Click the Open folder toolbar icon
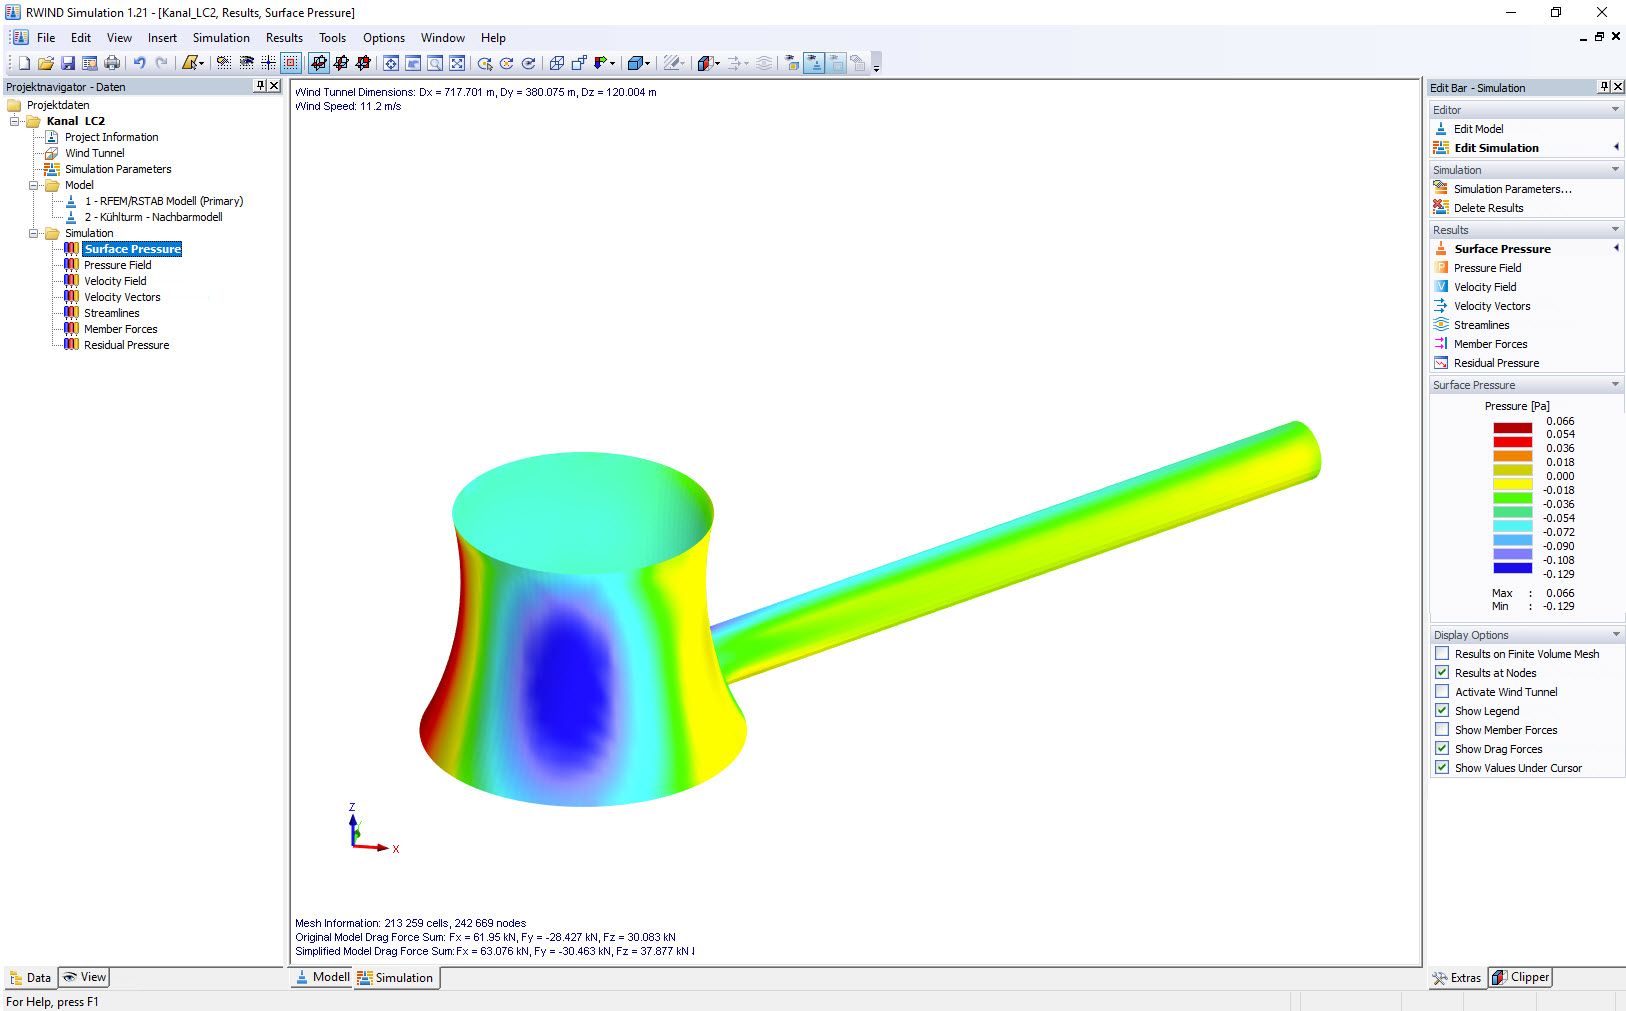This screenshot has height=1011, width=1626. [x=46, y=63]
